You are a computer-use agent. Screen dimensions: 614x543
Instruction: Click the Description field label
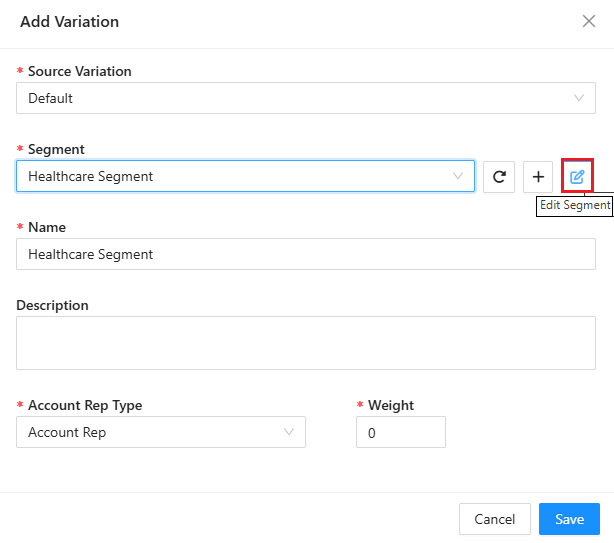tap(52, 305)
